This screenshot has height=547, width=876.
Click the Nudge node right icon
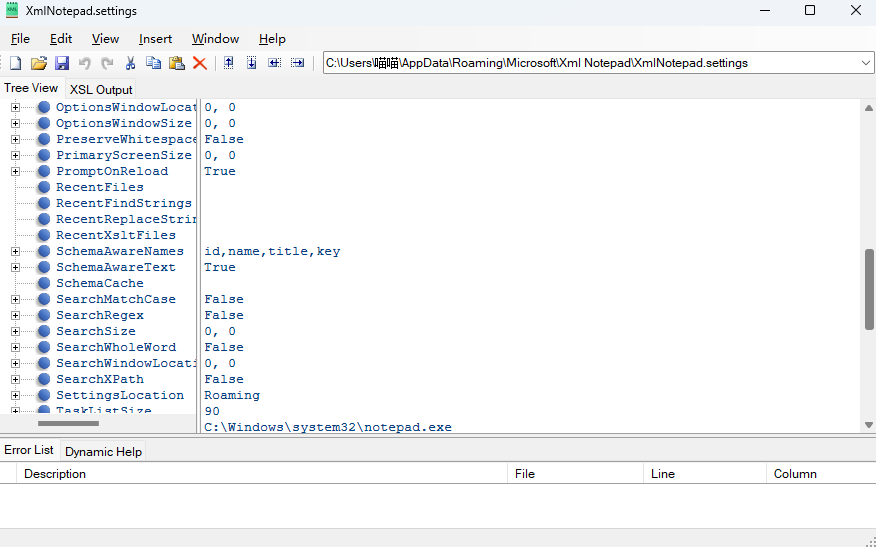pyautogui.click(x=297, y=63)
